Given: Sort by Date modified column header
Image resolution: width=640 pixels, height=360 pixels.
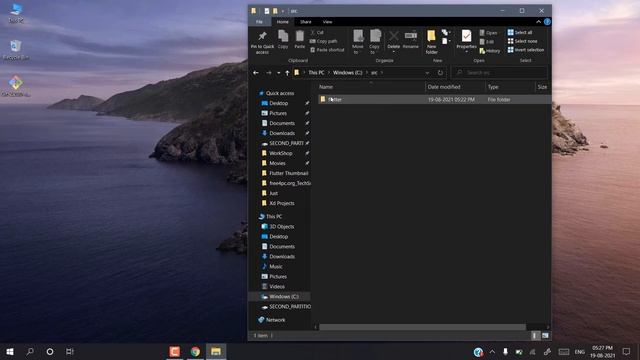Looking at the screenshot, I should (455, 87).
